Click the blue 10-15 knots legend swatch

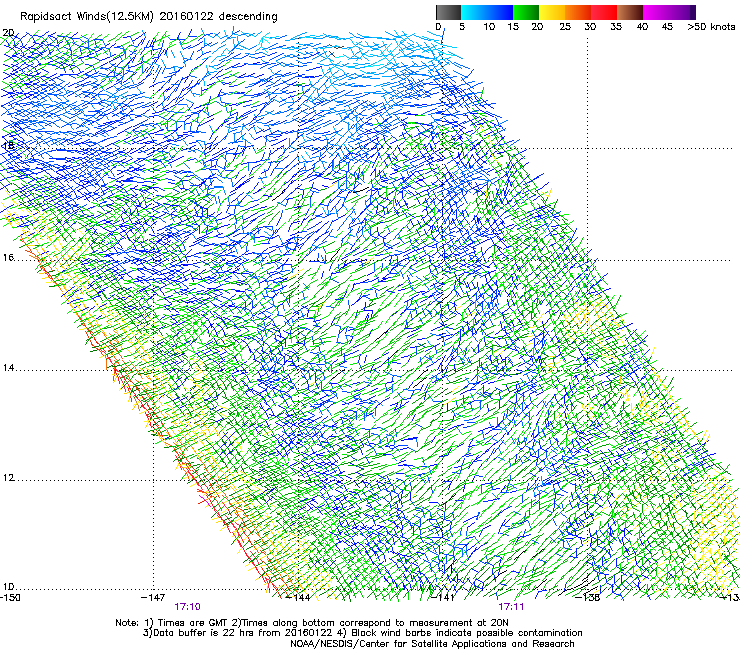500,12
